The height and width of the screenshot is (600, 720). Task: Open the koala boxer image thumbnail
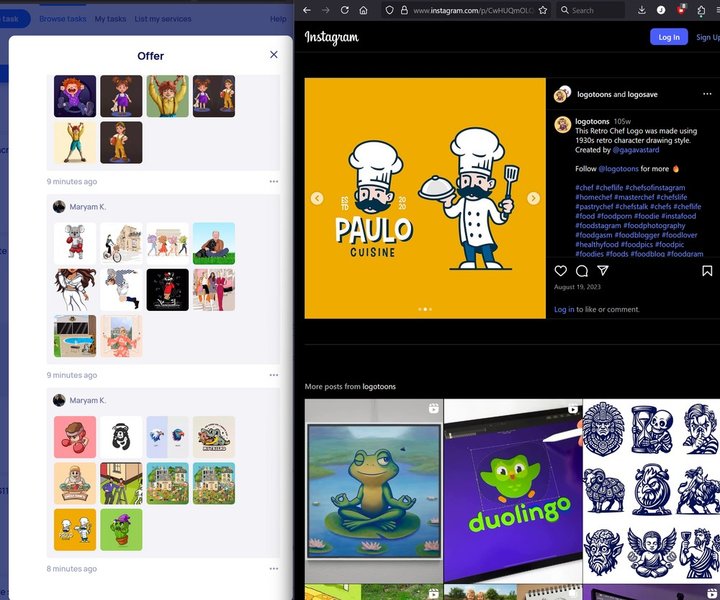point(75,243)
